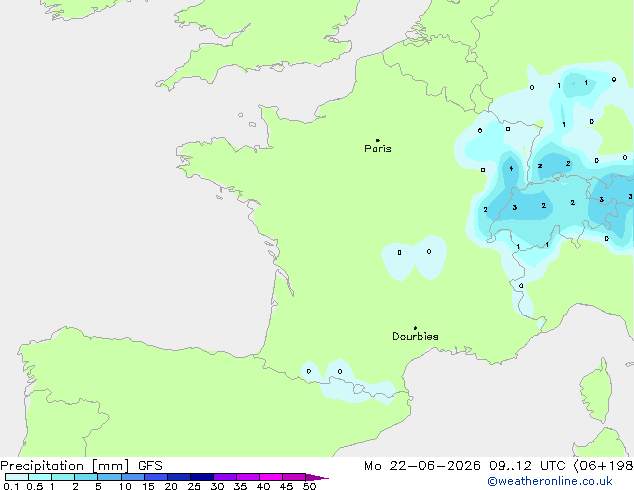Viewport: 634px width, 490px height.
Task: Pick the legend swatch between 10 and 15
Action: pyautogui.click(x=132, y=477)
